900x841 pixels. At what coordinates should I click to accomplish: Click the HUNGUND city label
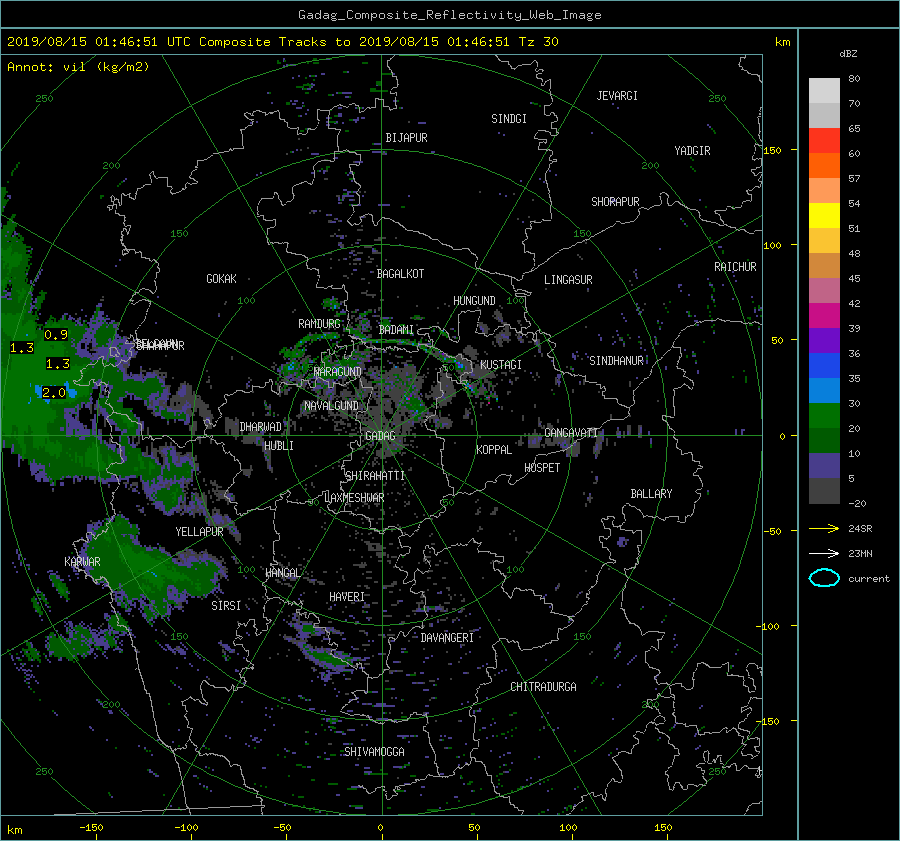click(474, 301)
